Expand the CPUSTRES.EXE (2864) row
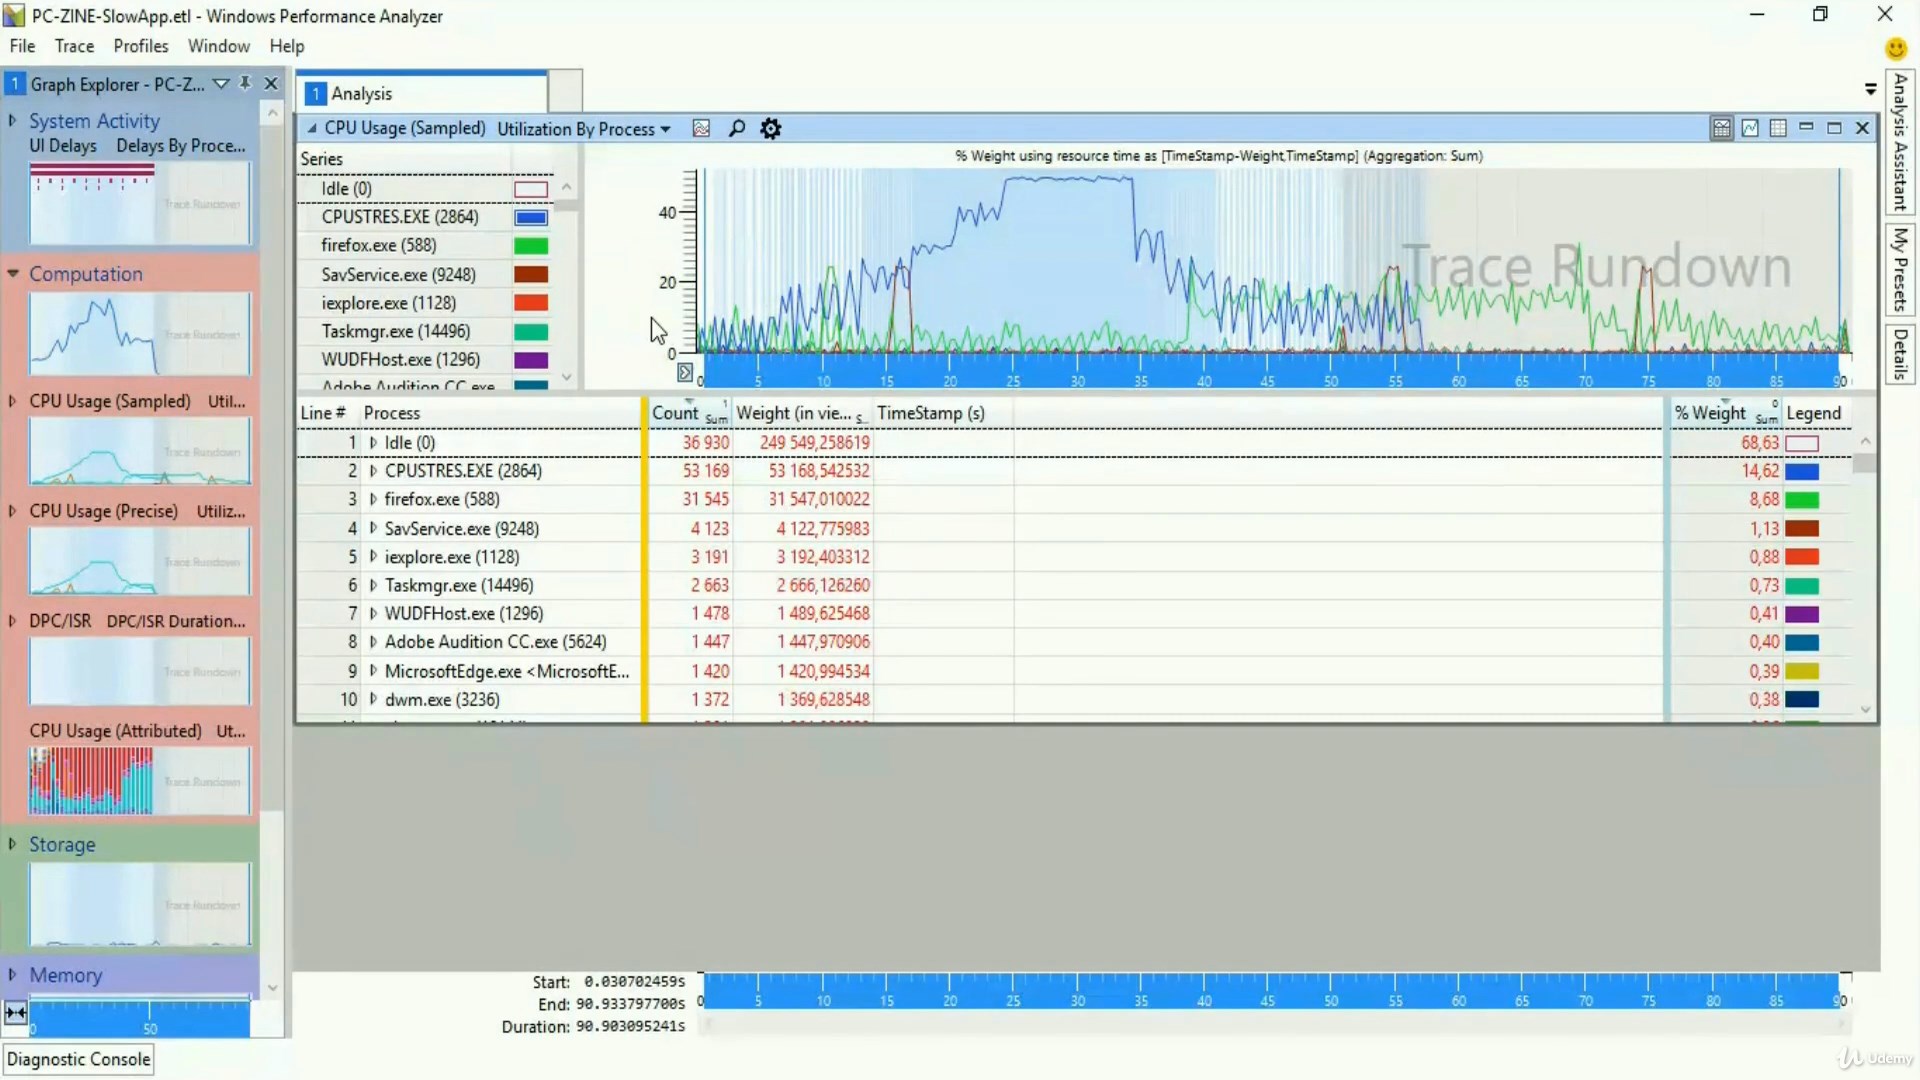Viewport: 1920px width, 1080px height. 373,471
